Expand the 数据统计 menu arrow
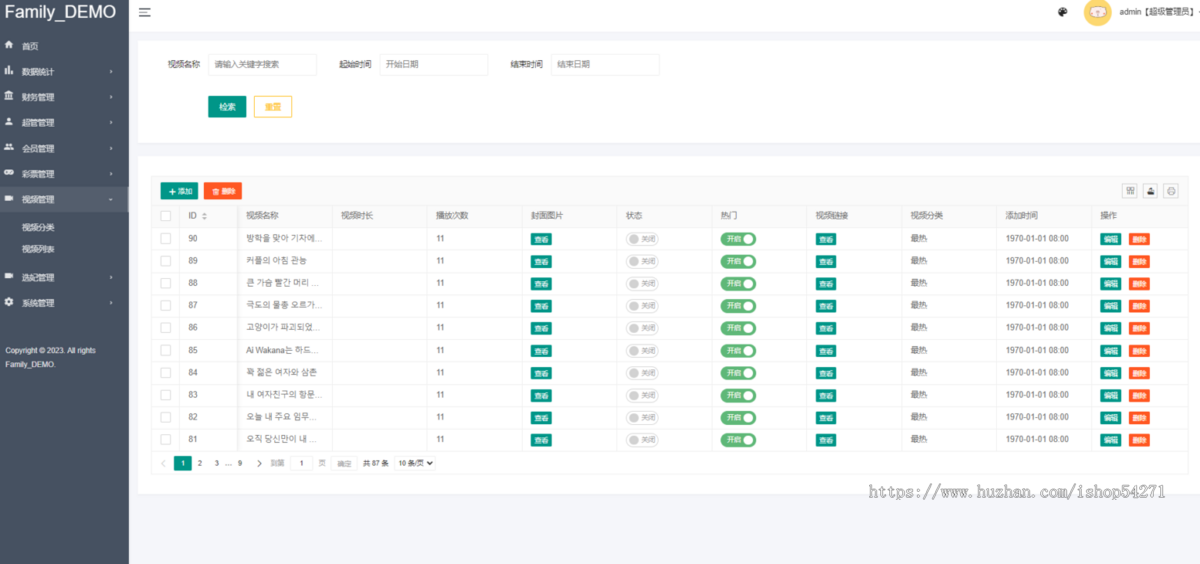 click(111, 72)
